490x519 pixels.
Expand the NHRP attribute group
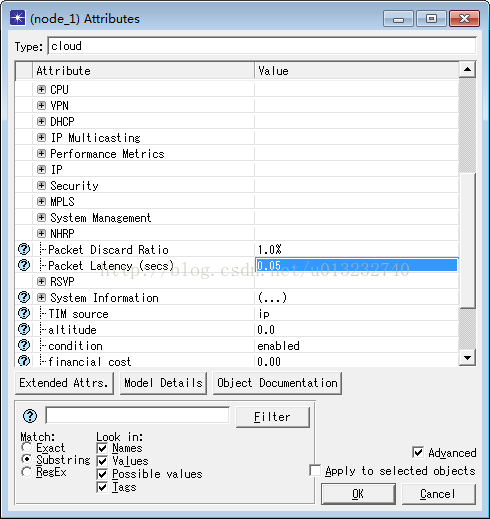[x=41, y=233]
